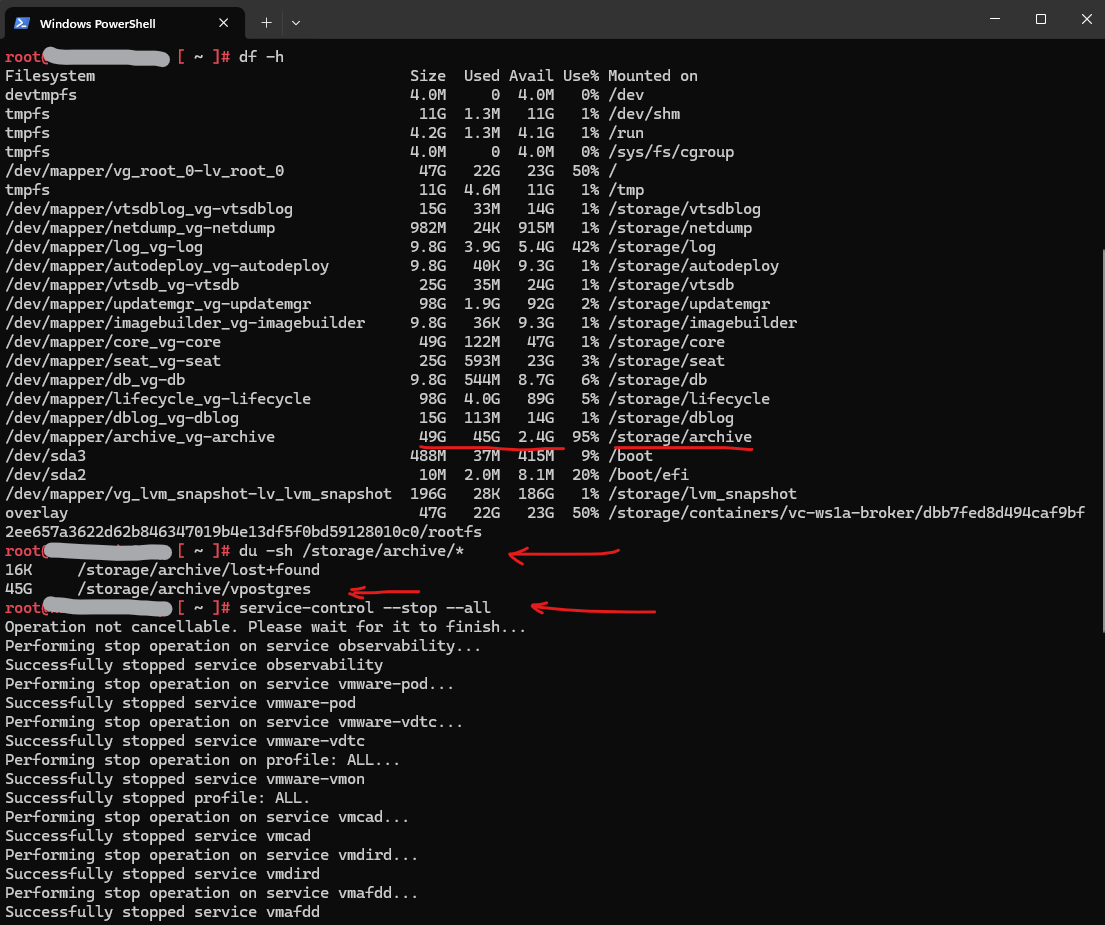Click the 95% usage value for archive
Image resolution: width=1105 pixels, height=925 pixels.
pyautogui.click(x=580, y=437)
